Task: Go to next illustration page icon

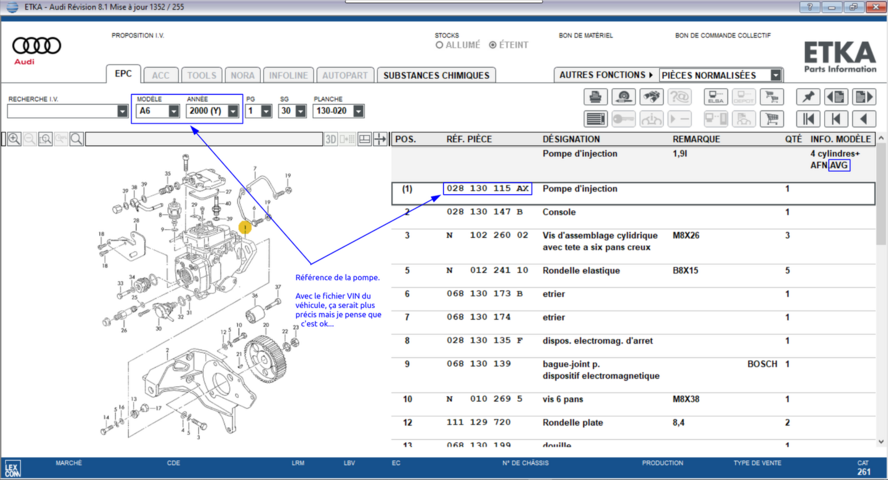Action: coord(864,97)
